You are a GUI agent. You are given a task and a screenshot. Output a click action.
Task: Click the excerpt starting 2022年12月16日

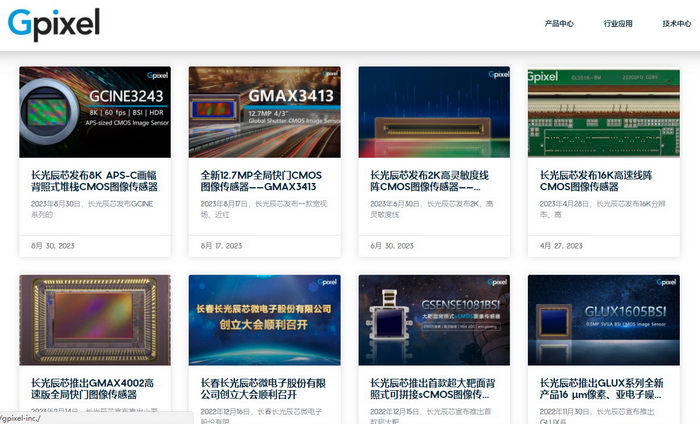(261, 416)
